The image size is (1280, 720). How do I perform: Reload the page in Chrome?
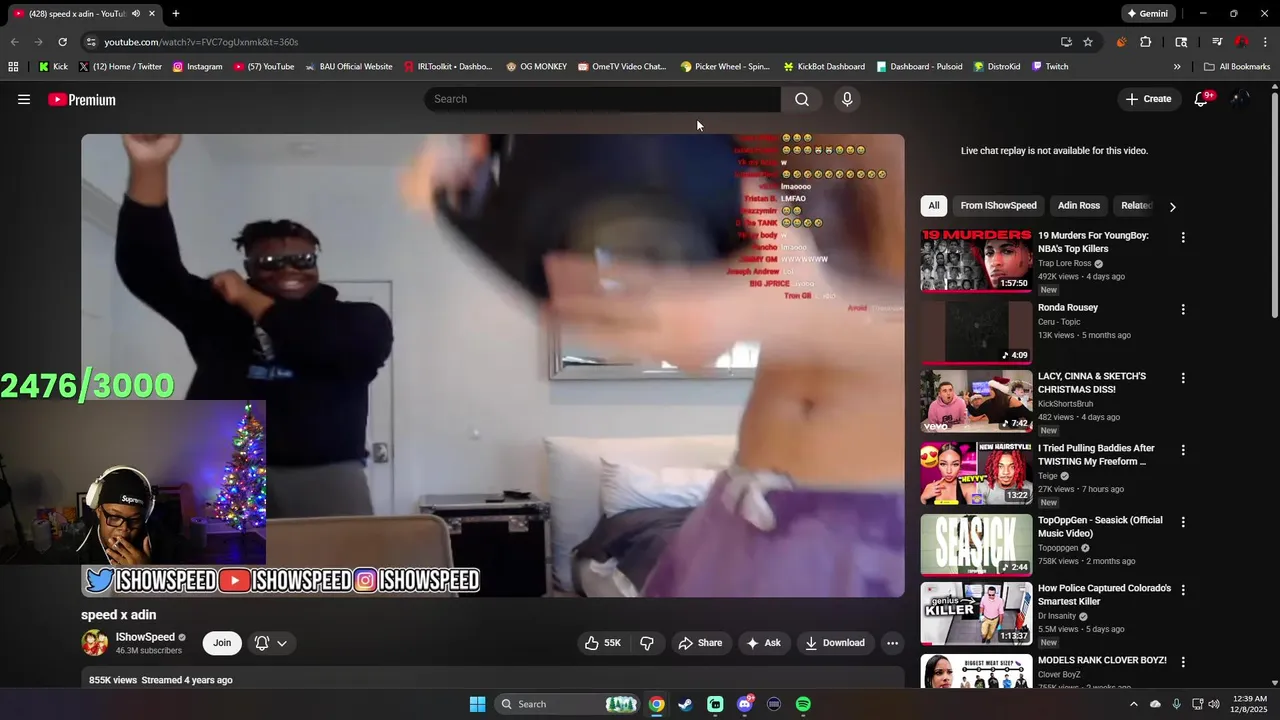62,42
